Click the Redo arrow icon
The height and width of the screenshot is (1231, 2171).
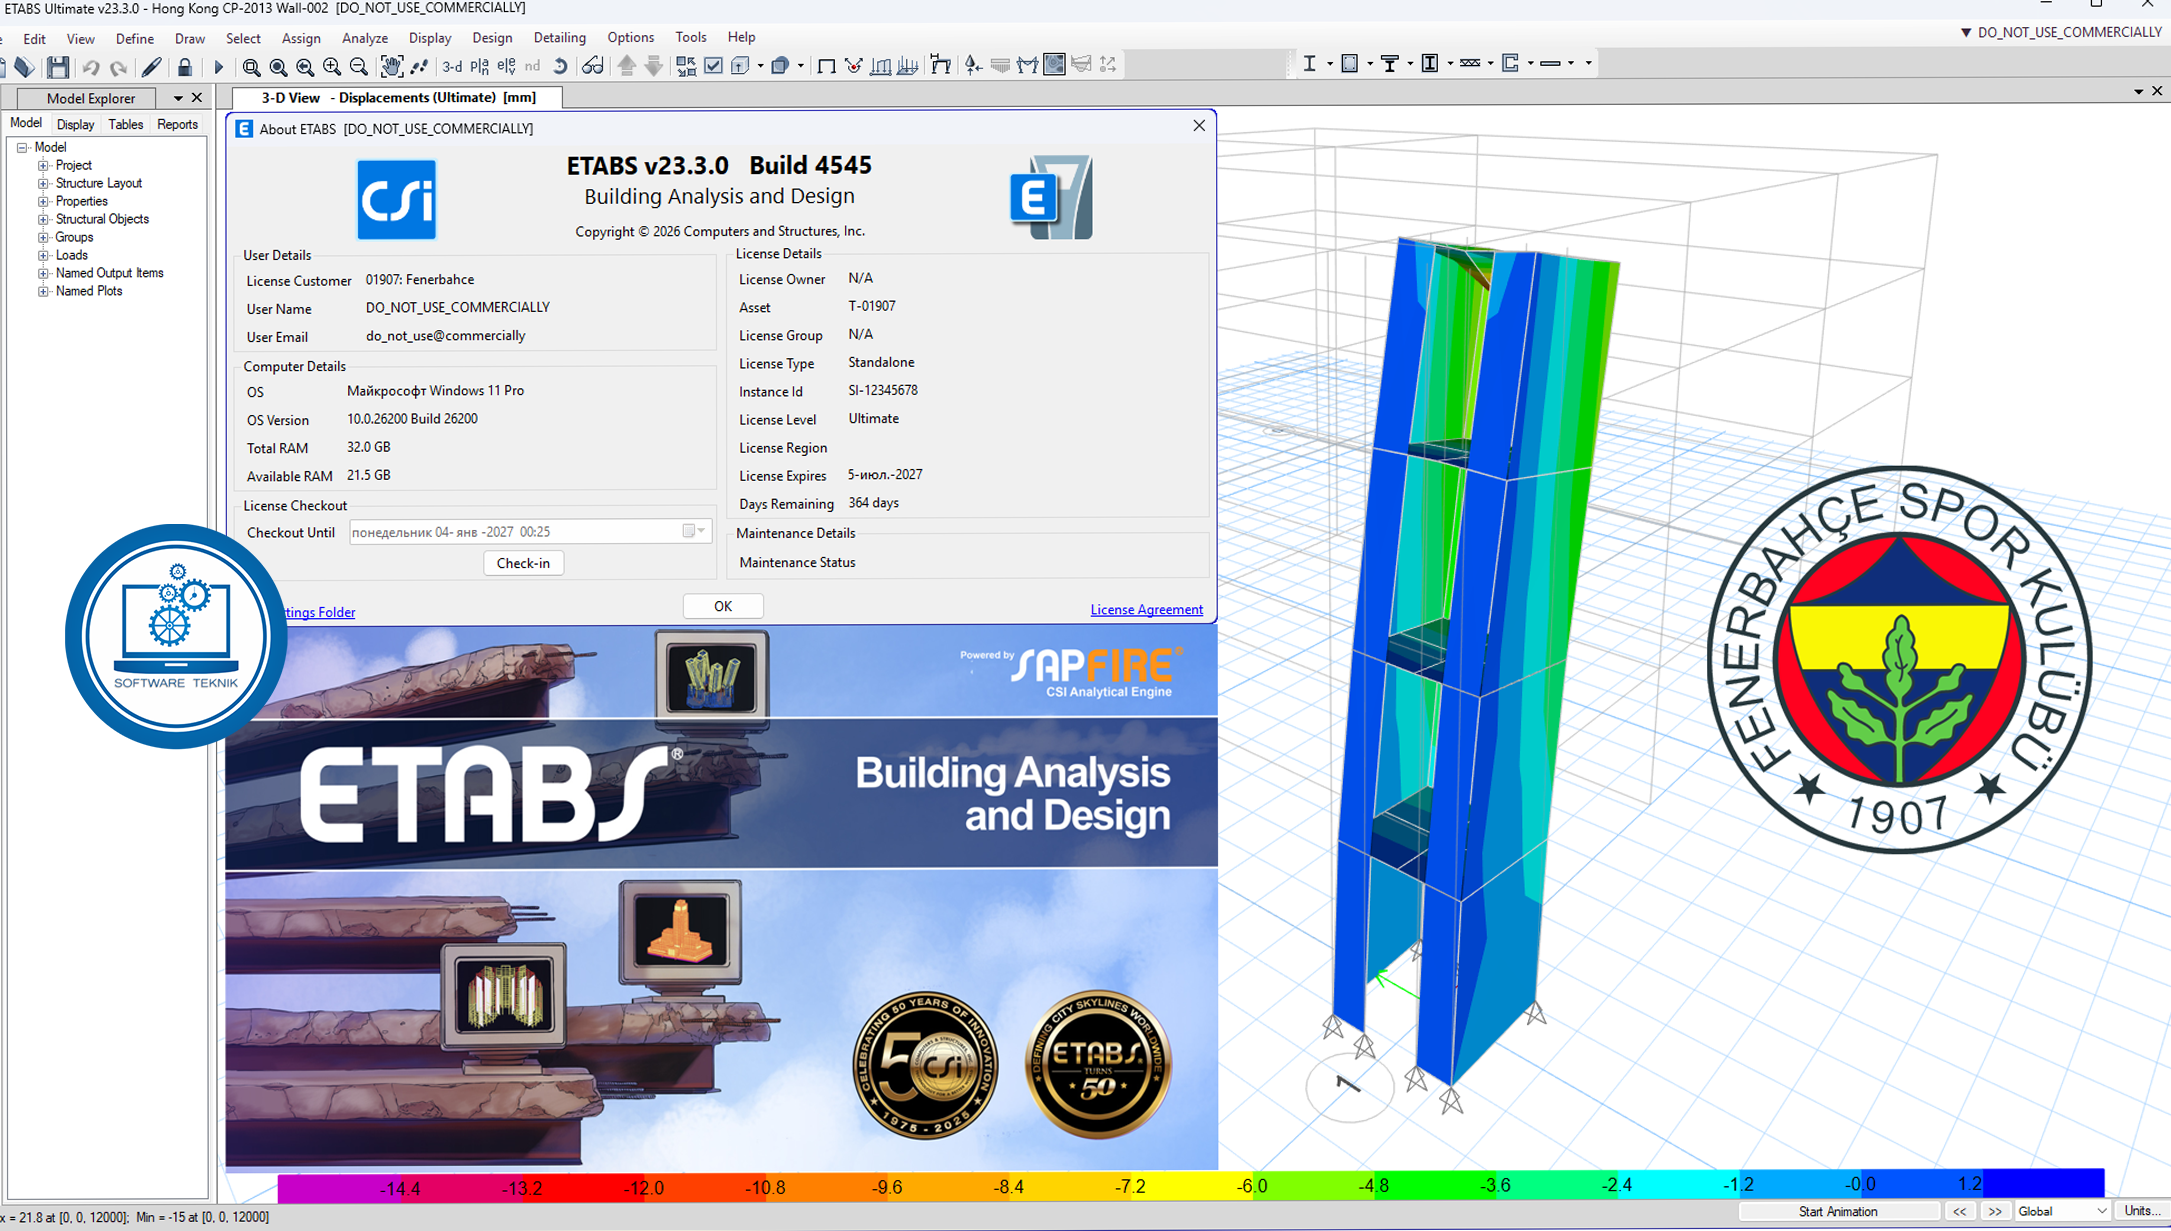pos(118,67)
